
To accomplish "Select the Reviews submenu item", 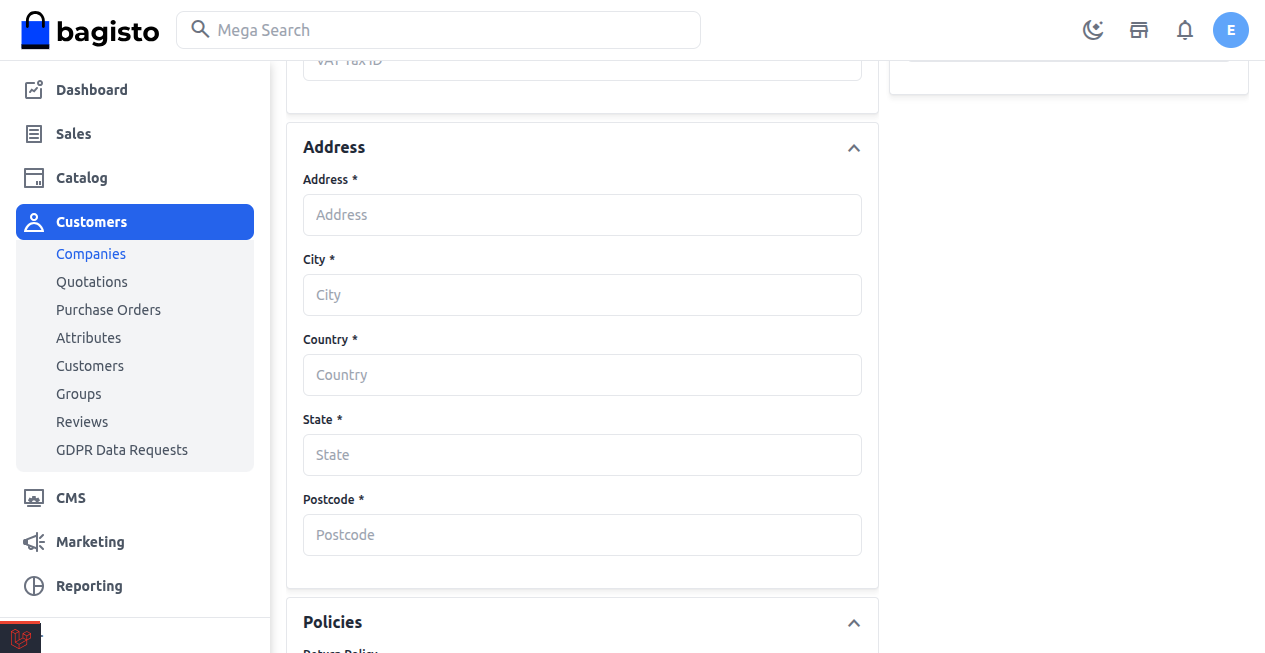I will pyautogui.click(x=82, y=421).
